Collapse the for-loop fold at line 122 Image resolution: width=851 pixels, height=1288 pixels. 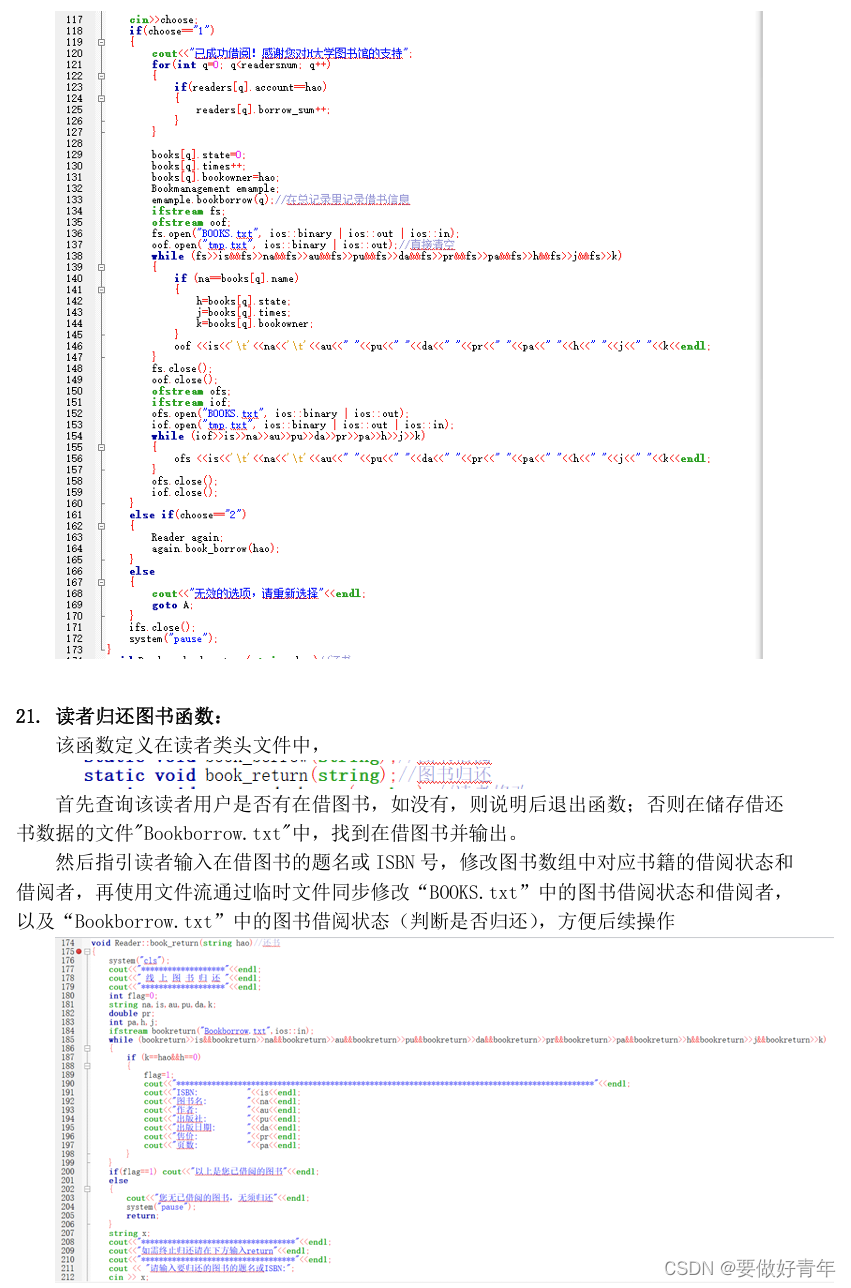(x=101, y=76)
